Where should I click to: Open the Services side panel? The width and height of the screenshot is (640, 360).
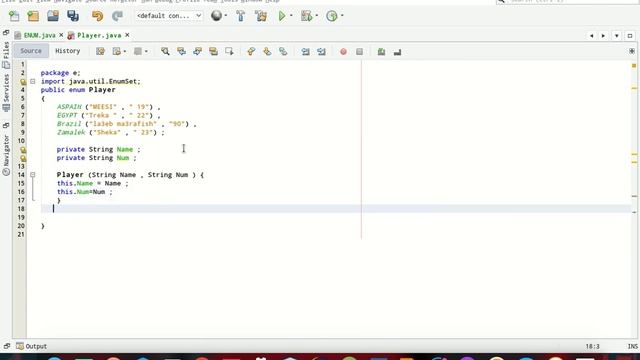(6, 93)
